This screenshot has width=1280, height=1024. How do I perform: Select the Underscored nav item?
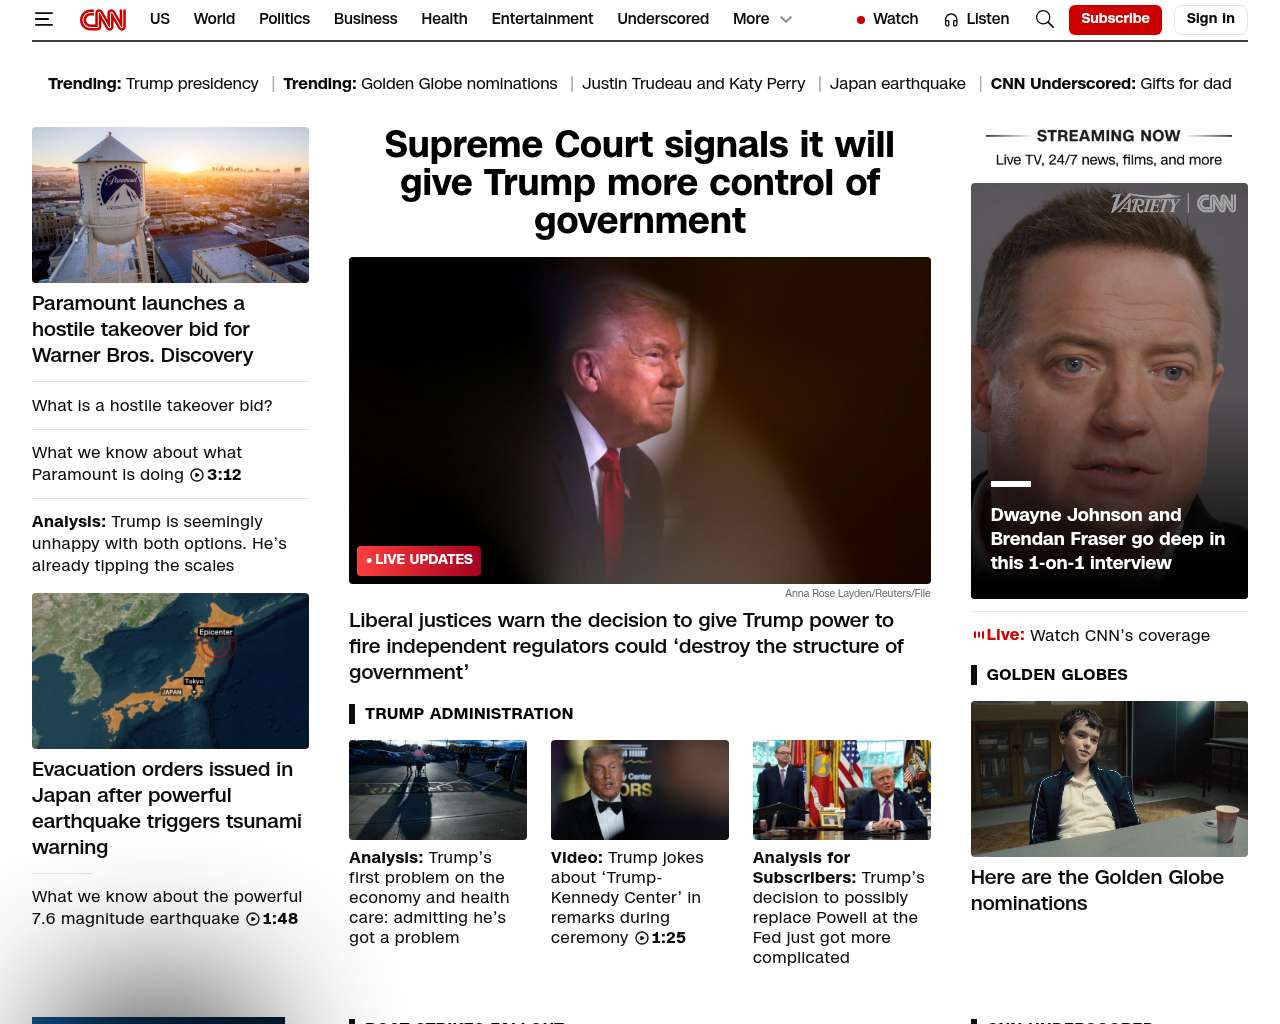point(663,19)
